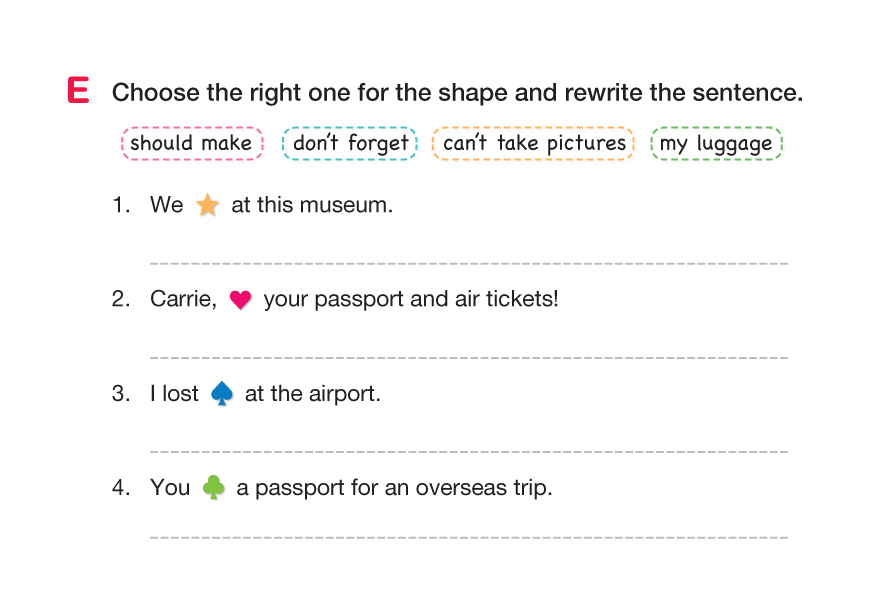Select the 'my luggage' word box
Screen dimensions: 873x612
716,143
